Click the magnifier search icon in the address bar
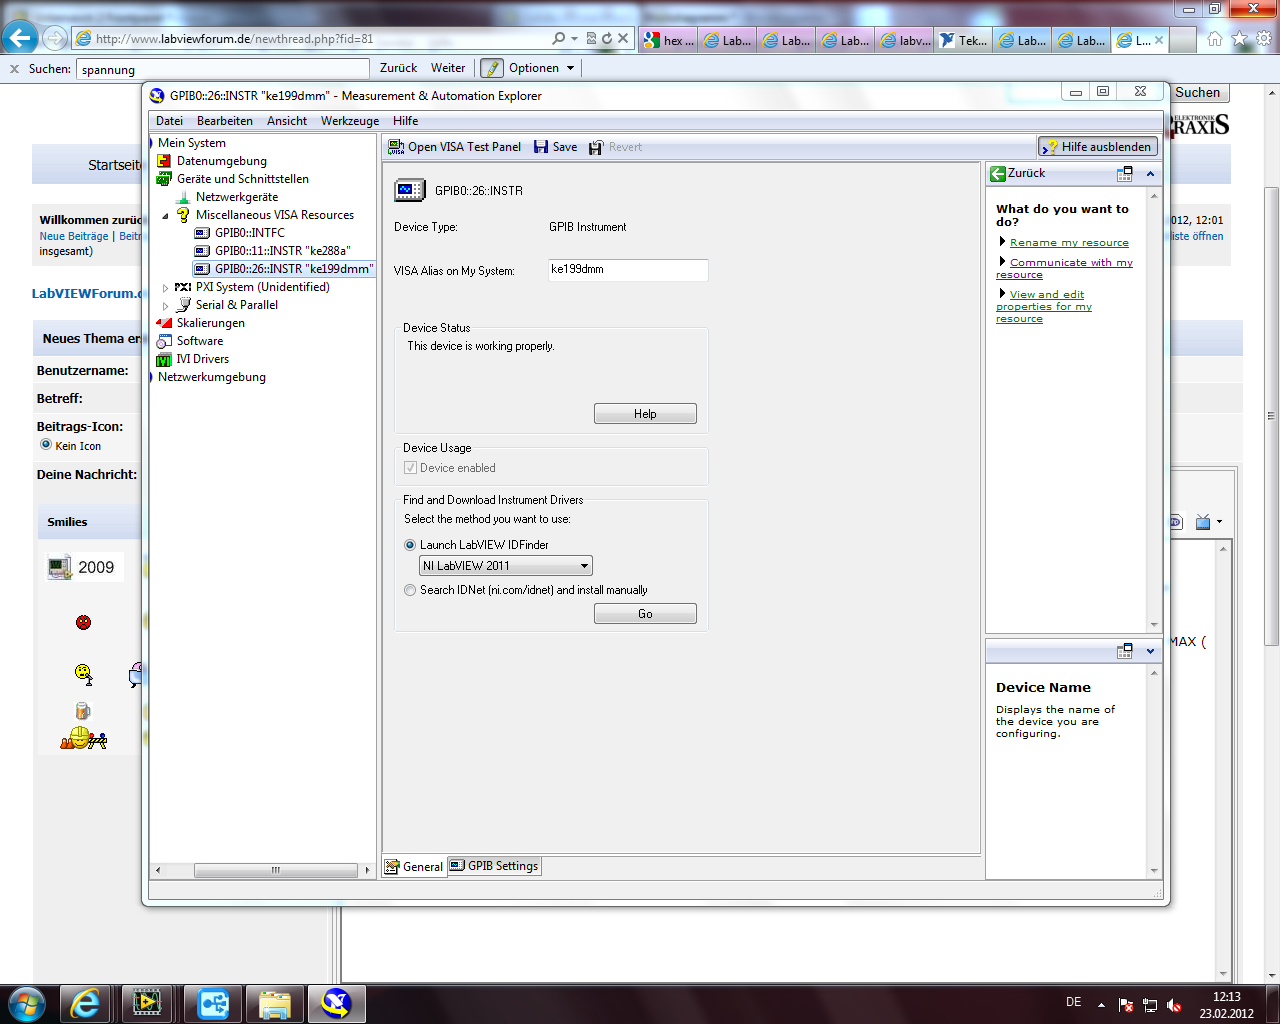Image resolution: width=1280 pixels, height=1024 pixels. pos(559,39)
